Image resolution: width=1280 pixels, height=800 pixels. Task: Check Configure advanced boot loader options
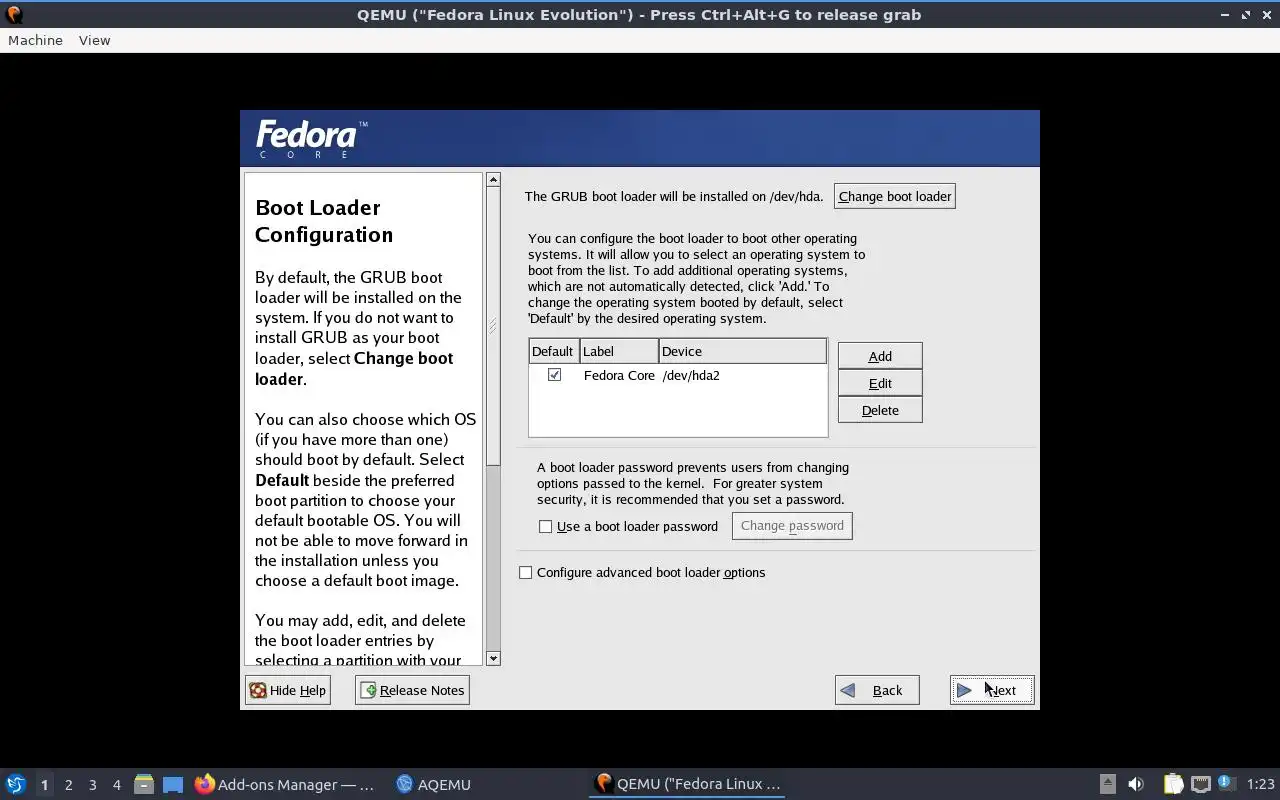click(x=526, y=572)
